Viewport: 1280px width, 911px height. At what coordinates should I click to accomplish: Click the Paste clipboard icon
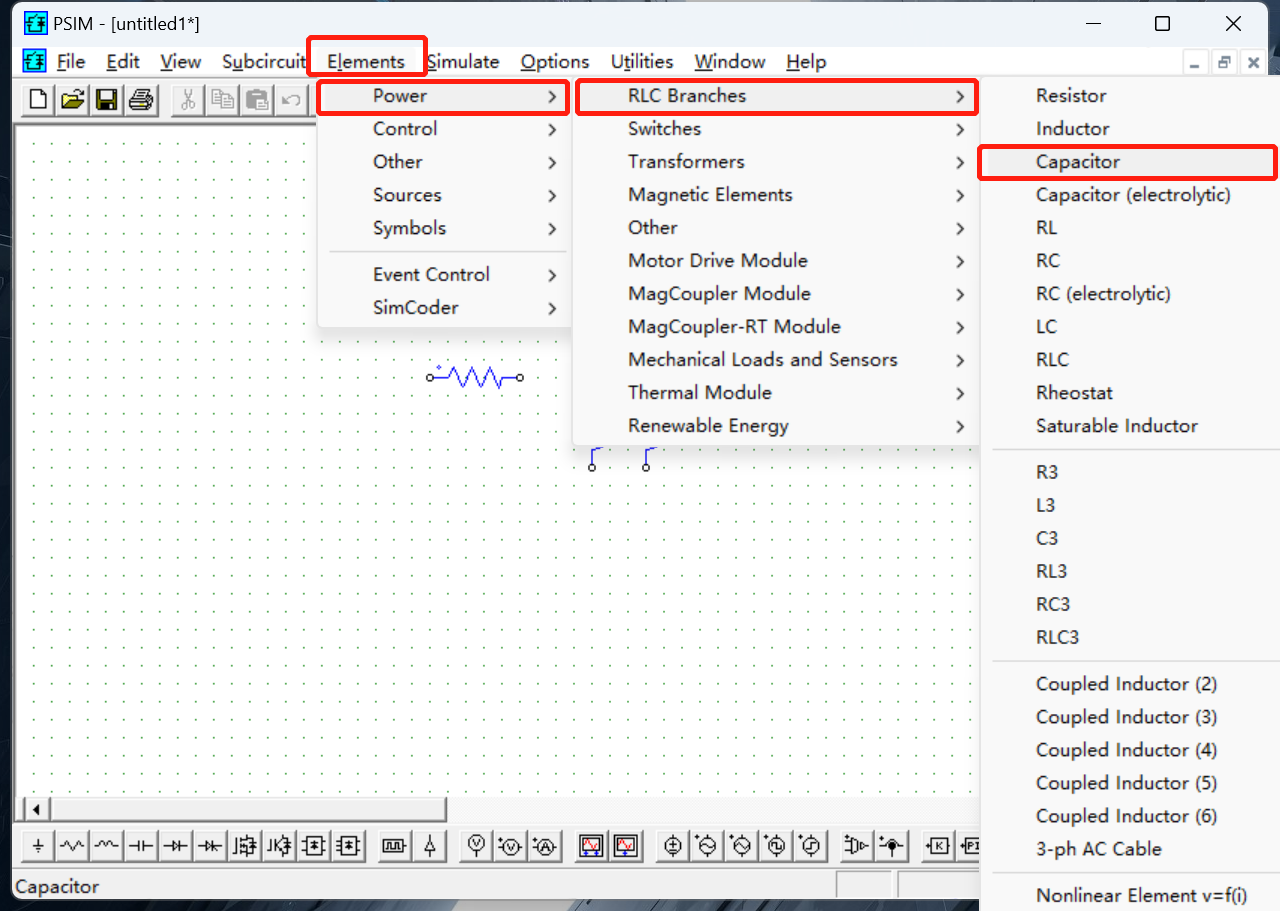257,99
